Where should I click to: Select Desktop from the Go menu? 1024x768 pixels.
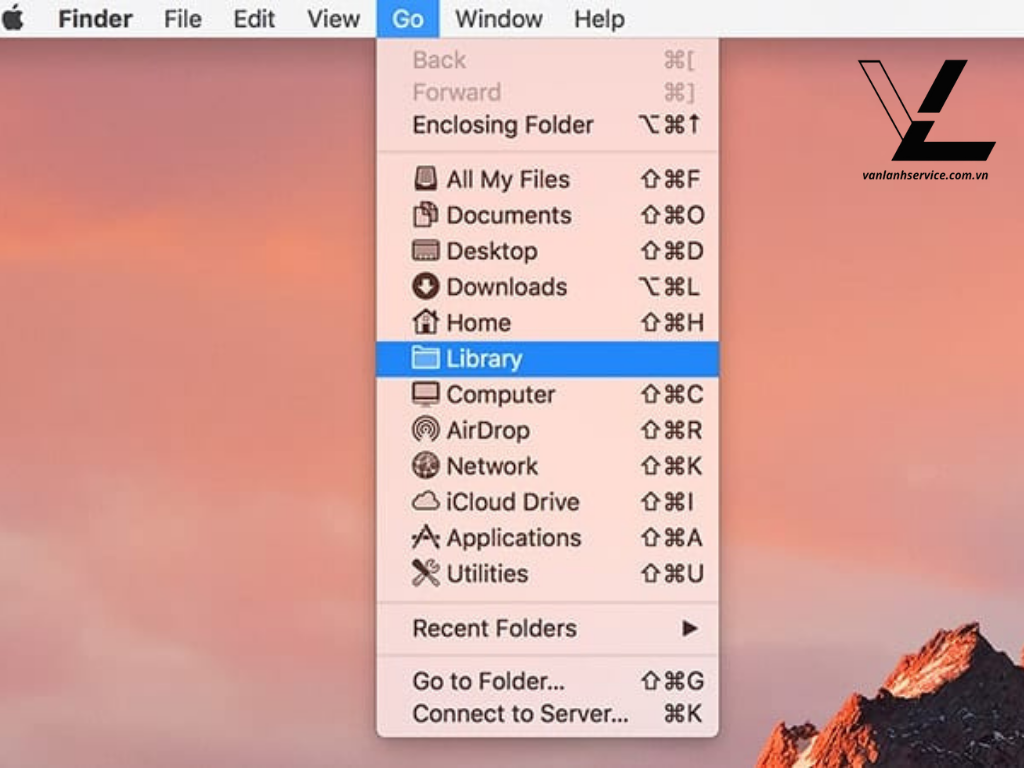pyautogui.click(x=490, y=251)
